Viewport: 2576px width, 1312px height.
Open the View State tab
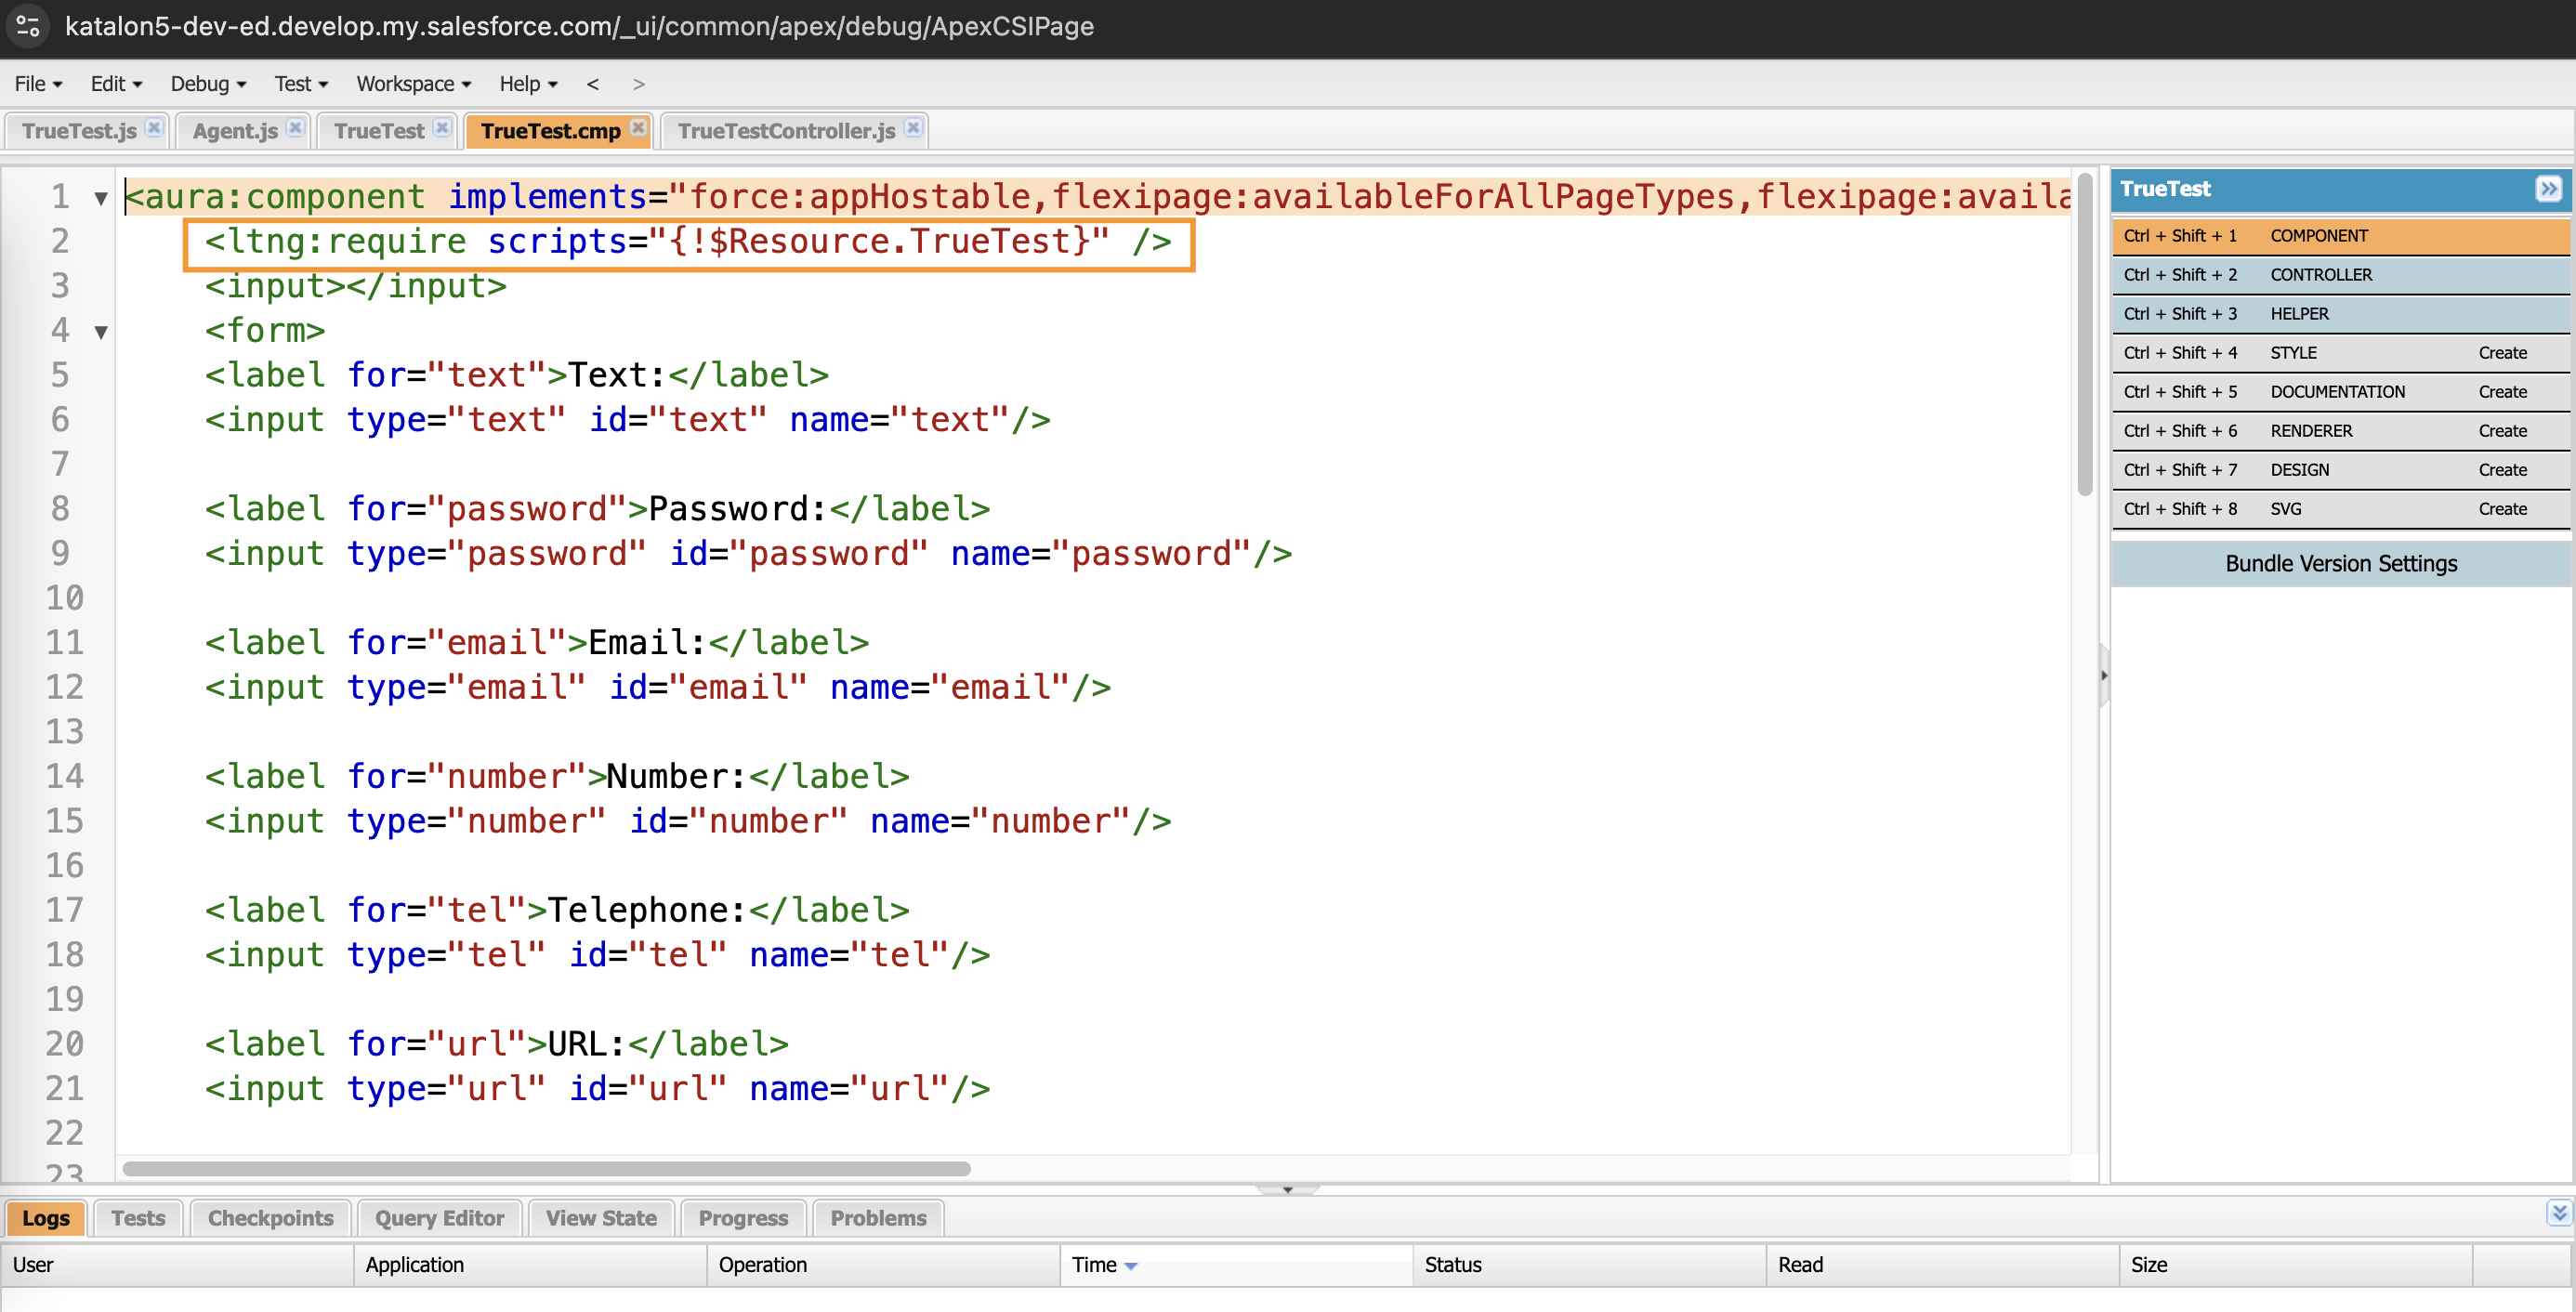[601, 1218]
